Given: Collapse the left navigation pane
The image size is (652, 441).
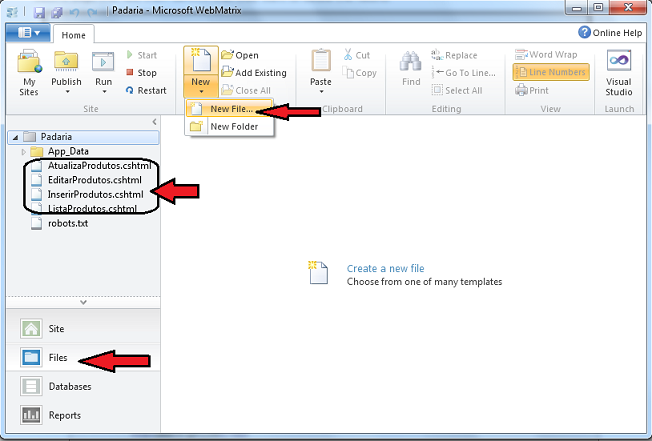Looking at the screenshot, I should coord(154,122).
